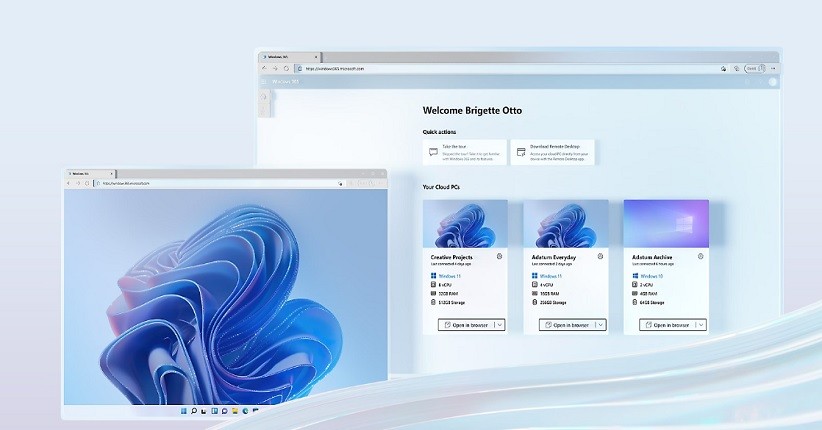
Task: Click the account avatar in Windows 365 header
Action: tap(772, 82)
